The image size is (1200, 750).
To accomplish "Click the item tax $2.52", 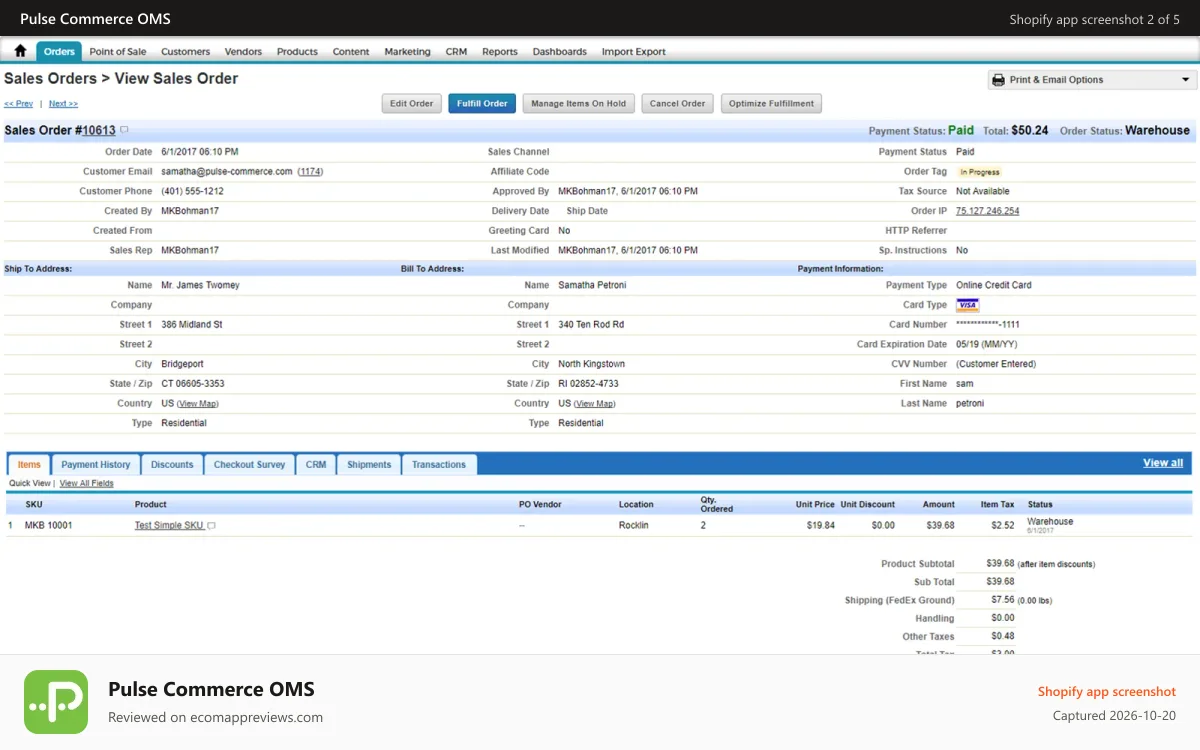I will (1002, 525).
